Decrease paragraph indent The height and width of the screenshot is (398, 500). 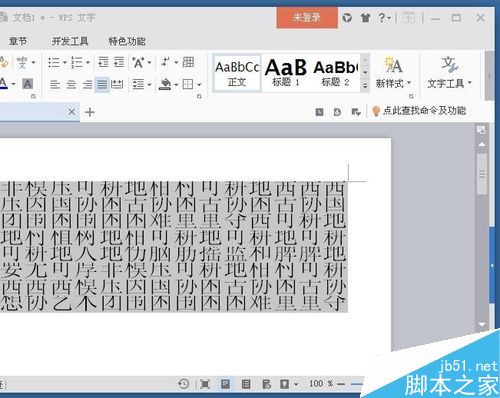click(103, 62)
